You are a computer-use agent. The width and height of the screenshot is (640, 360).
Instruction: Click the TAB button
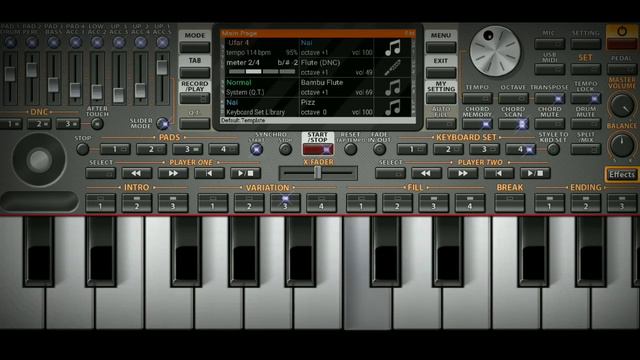point(195,73)
